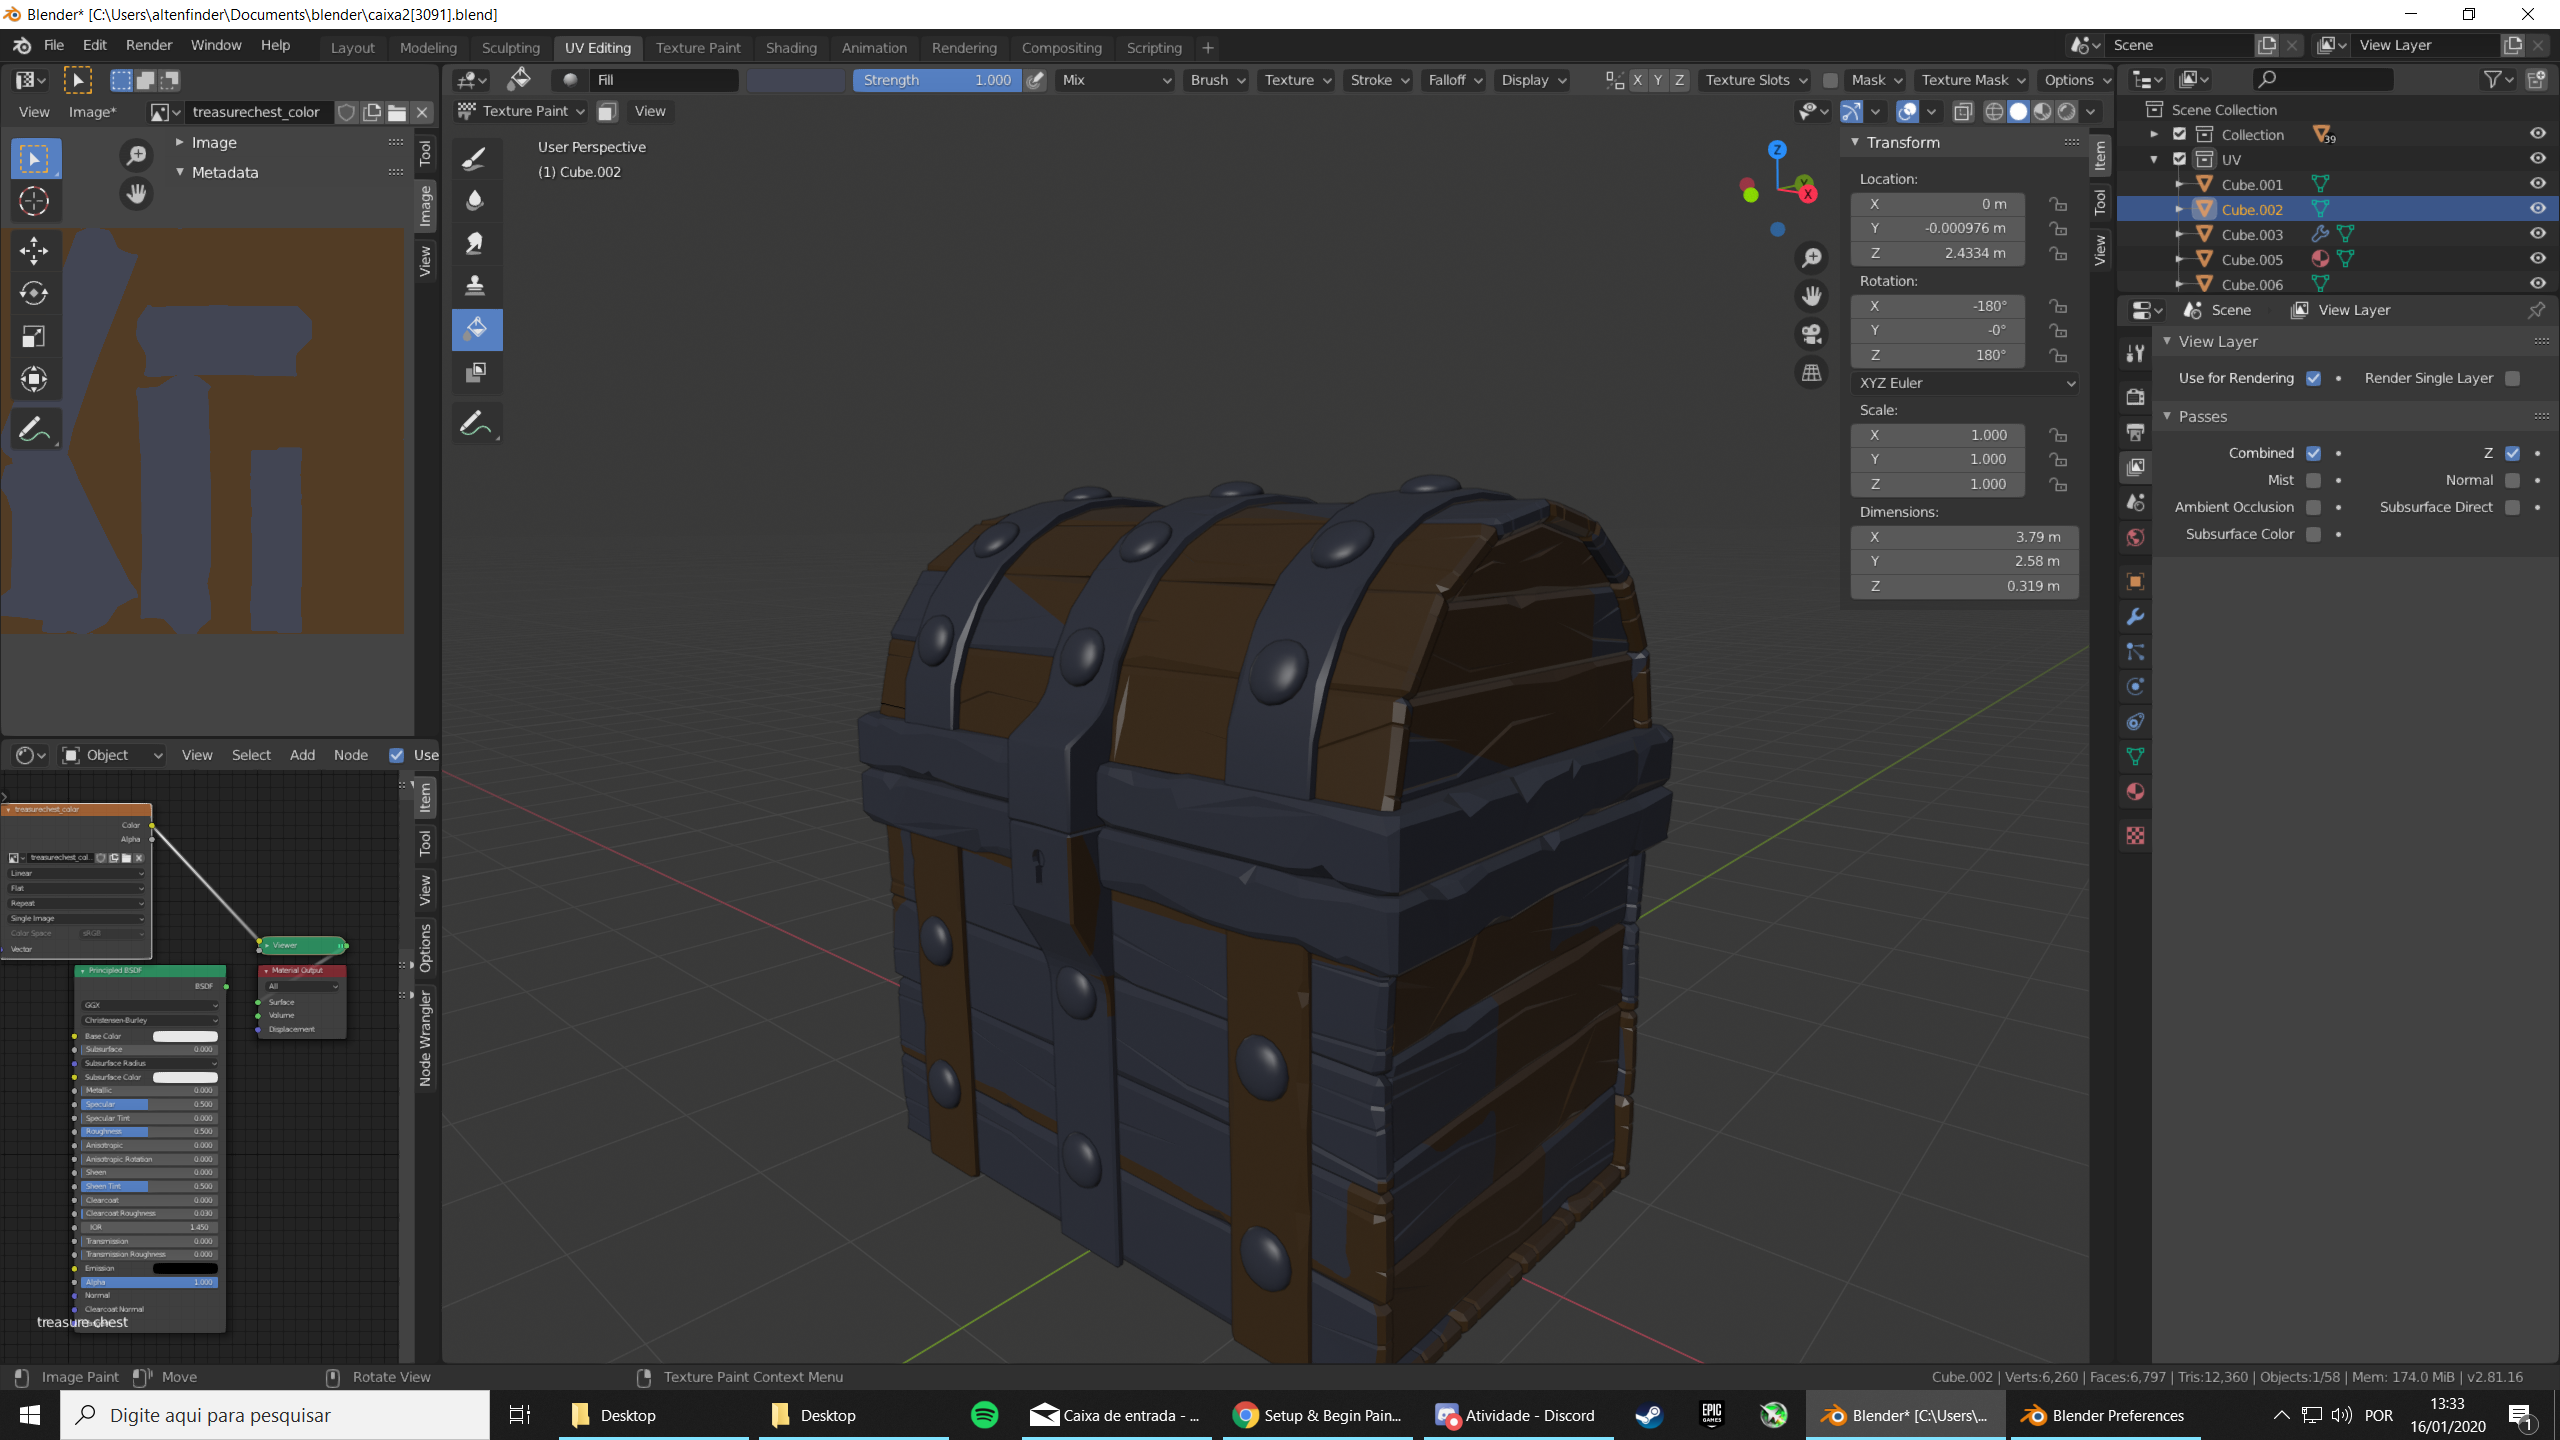Open the Render menu

tap(148, 45)
